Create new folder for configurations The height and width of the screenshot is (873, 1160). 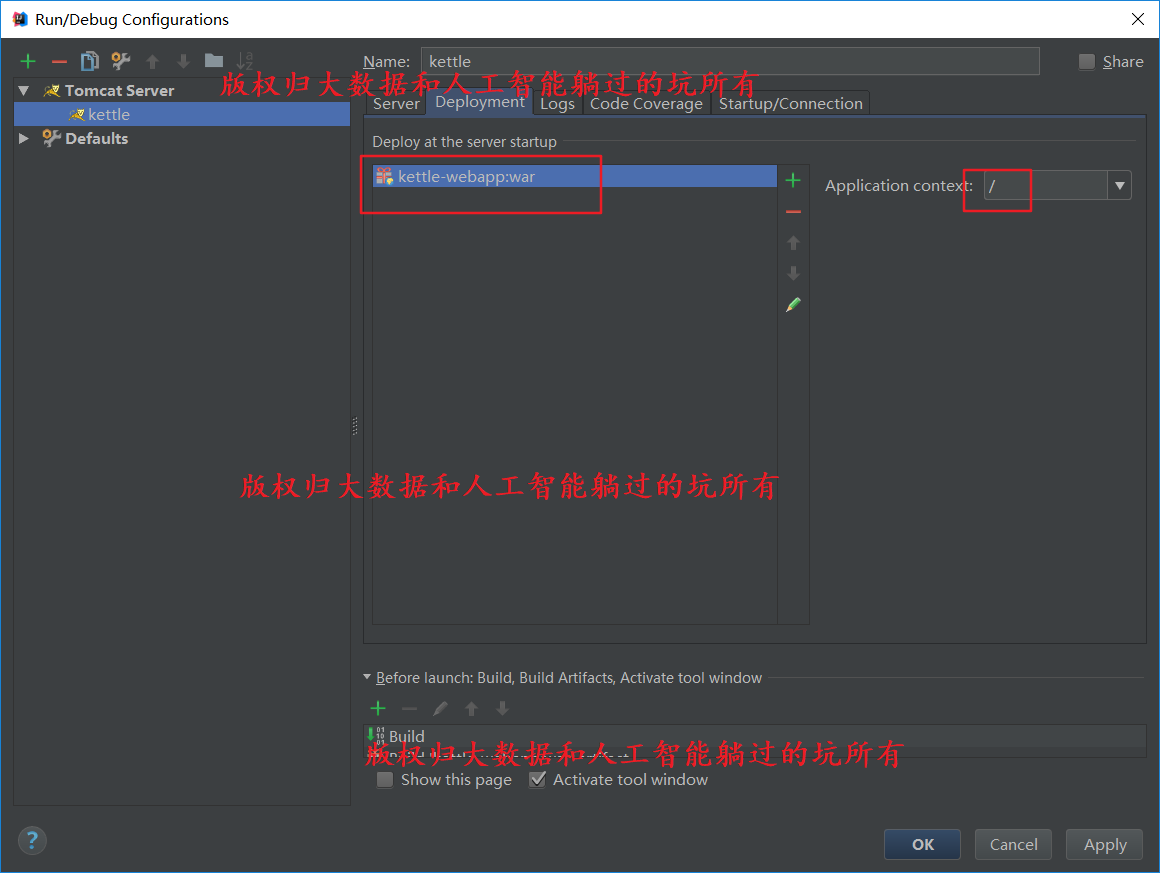pos(214,61)
